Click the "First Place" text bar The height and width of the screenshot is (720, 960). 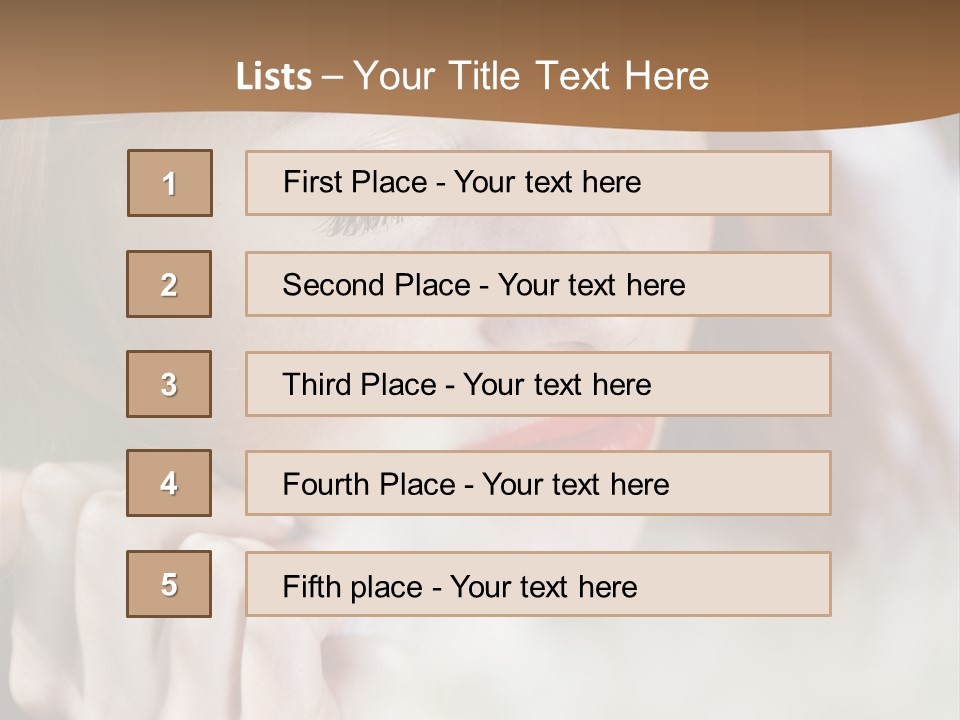coord(538,183)
